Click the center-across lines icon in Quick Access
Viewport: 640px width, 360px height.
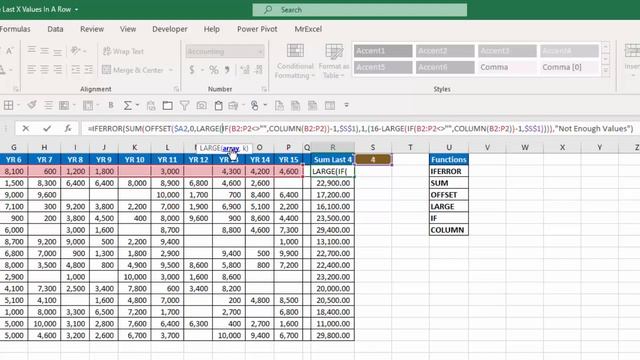pyautogui.click(x=48, y=106)
